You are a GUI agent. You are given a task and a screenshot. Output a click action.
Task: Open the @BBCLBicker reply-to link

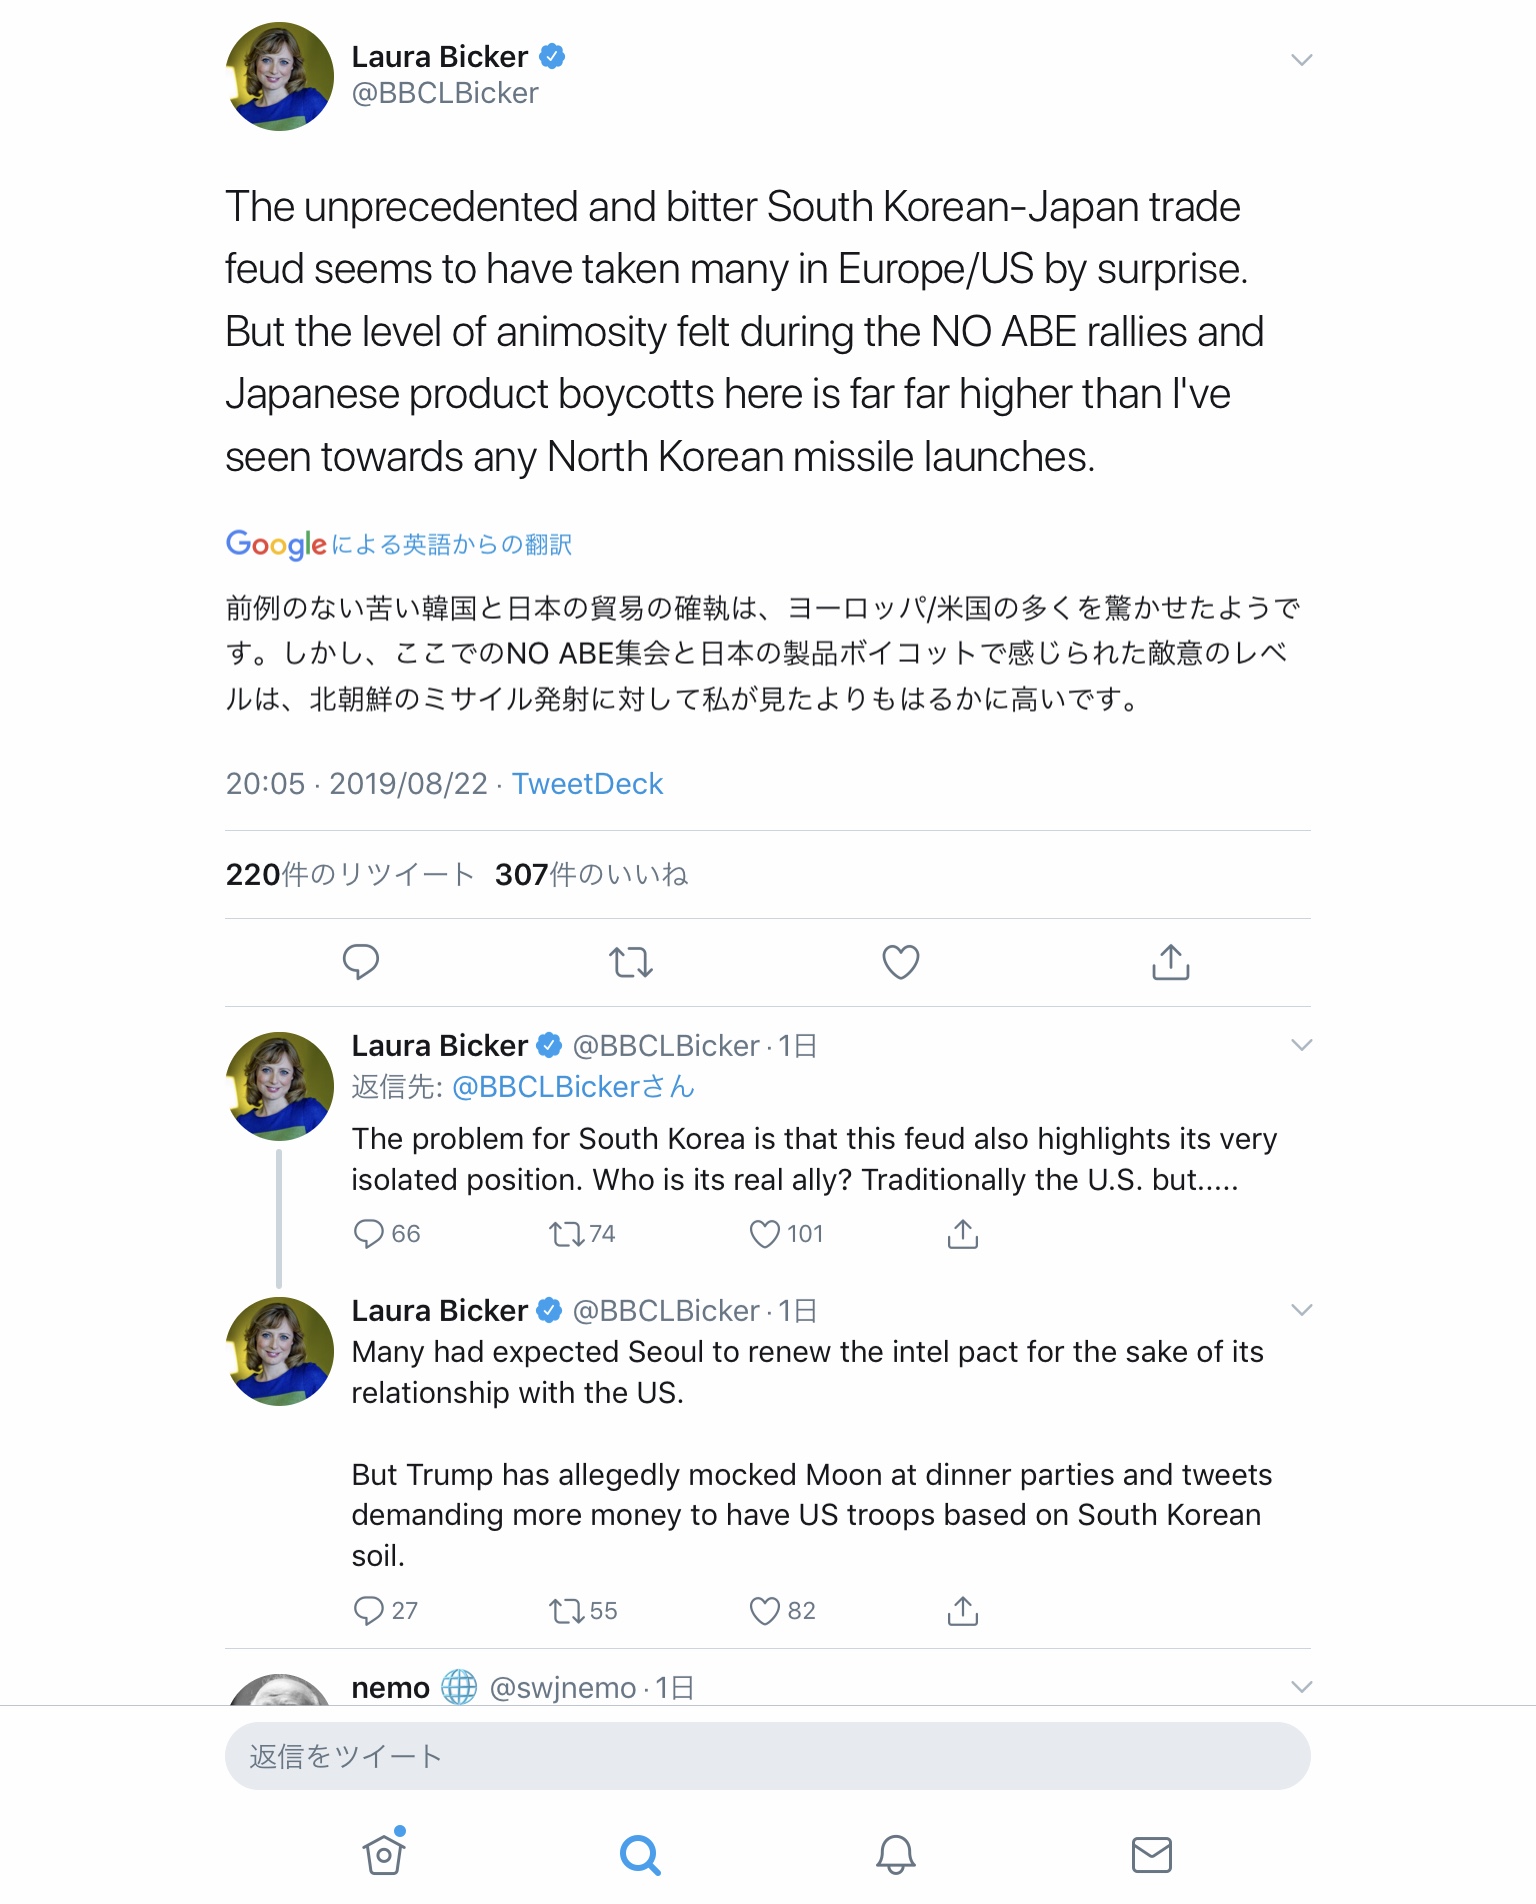573,1087
